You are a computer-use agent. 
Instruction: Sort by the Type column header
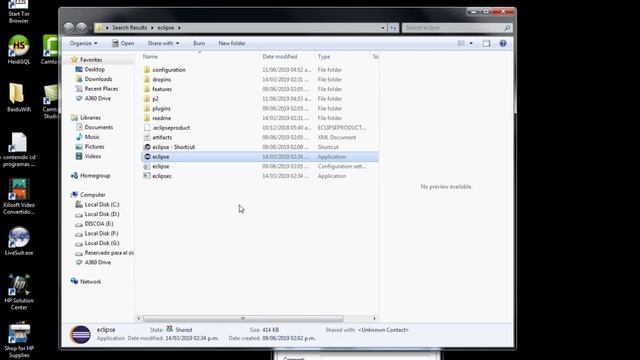click(324, 57)
